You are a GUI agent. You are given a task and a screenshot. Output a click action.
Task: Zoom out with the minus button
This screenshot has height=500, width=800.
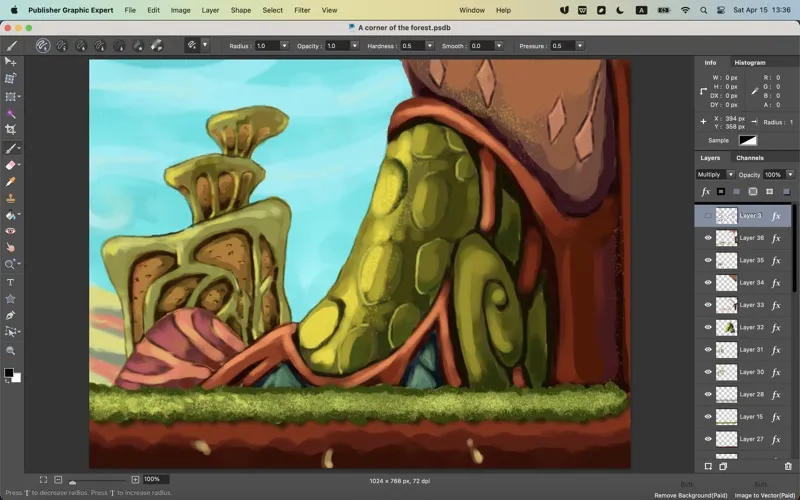coord(58,480)
